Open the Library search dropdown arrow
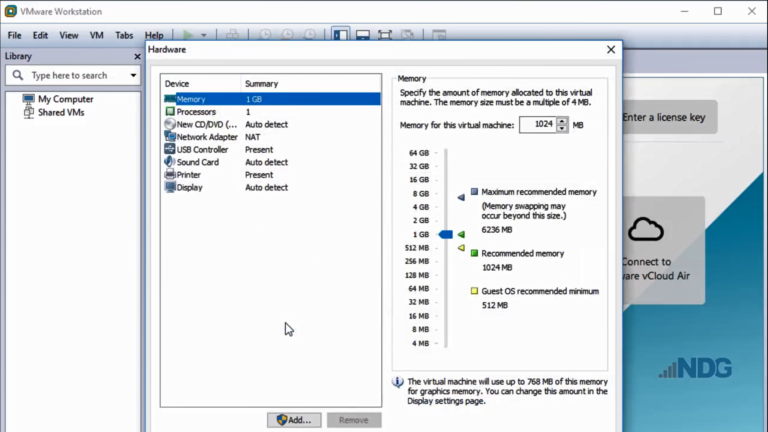Screen dimensions: 768x432 tap(133, 75)
